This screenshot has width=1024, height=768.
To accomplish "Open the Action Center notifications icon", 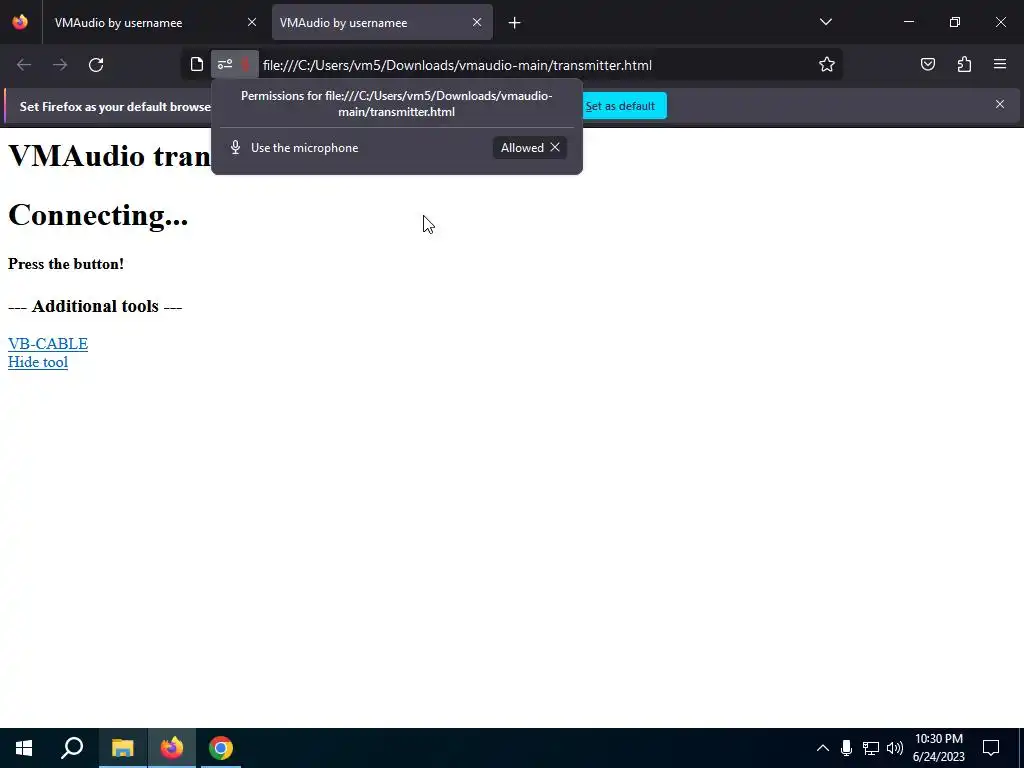I will pos(991,748).
